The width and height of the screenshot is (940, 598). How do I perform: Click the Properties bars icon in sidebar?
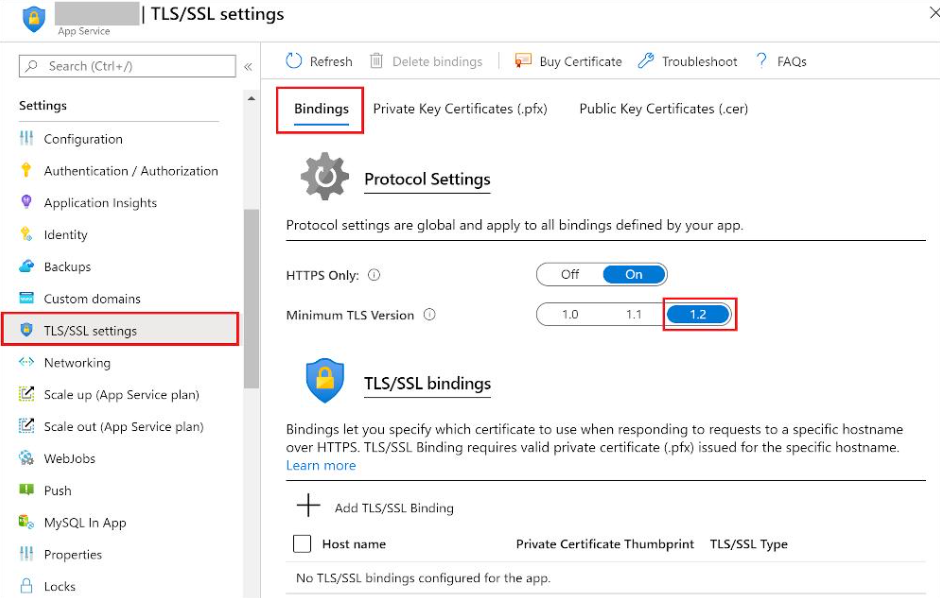tap(26, 554)
